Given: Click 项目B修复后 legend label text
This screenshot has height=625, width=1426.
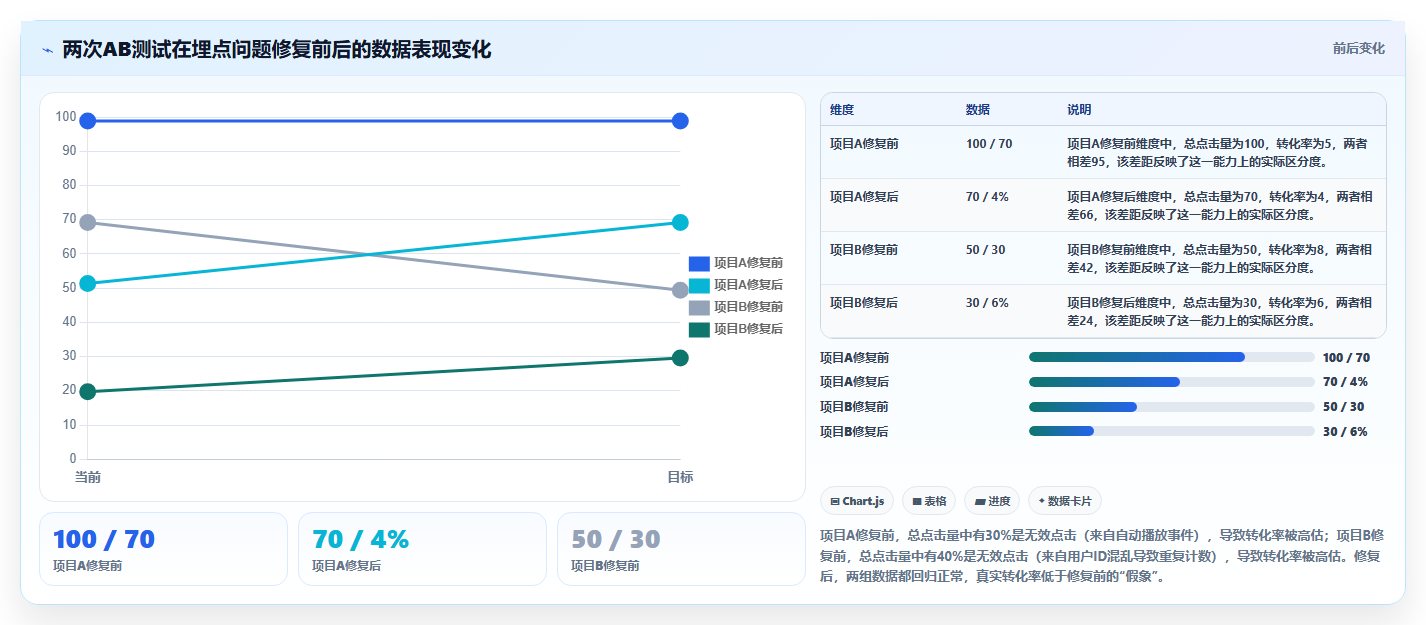Looking at the screenshot, I should coord(748,329).
